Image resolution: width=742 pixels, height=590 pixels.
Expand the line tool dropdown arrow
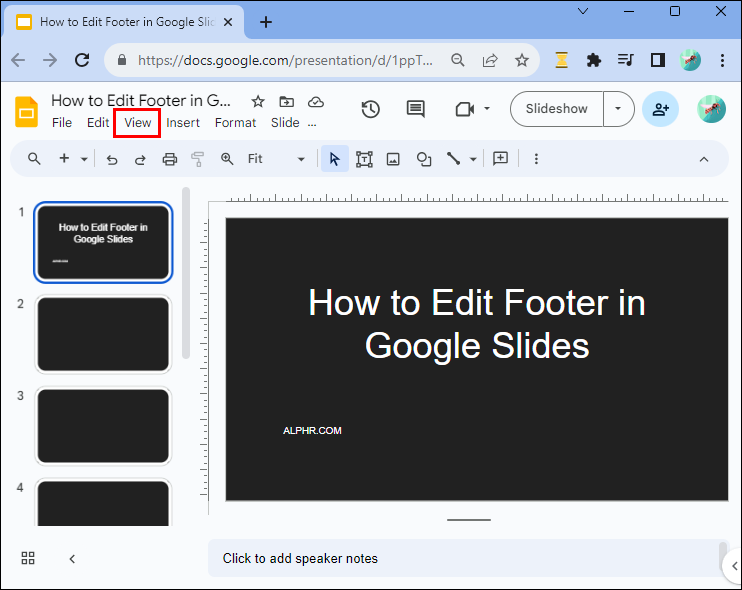click(473, 159)
